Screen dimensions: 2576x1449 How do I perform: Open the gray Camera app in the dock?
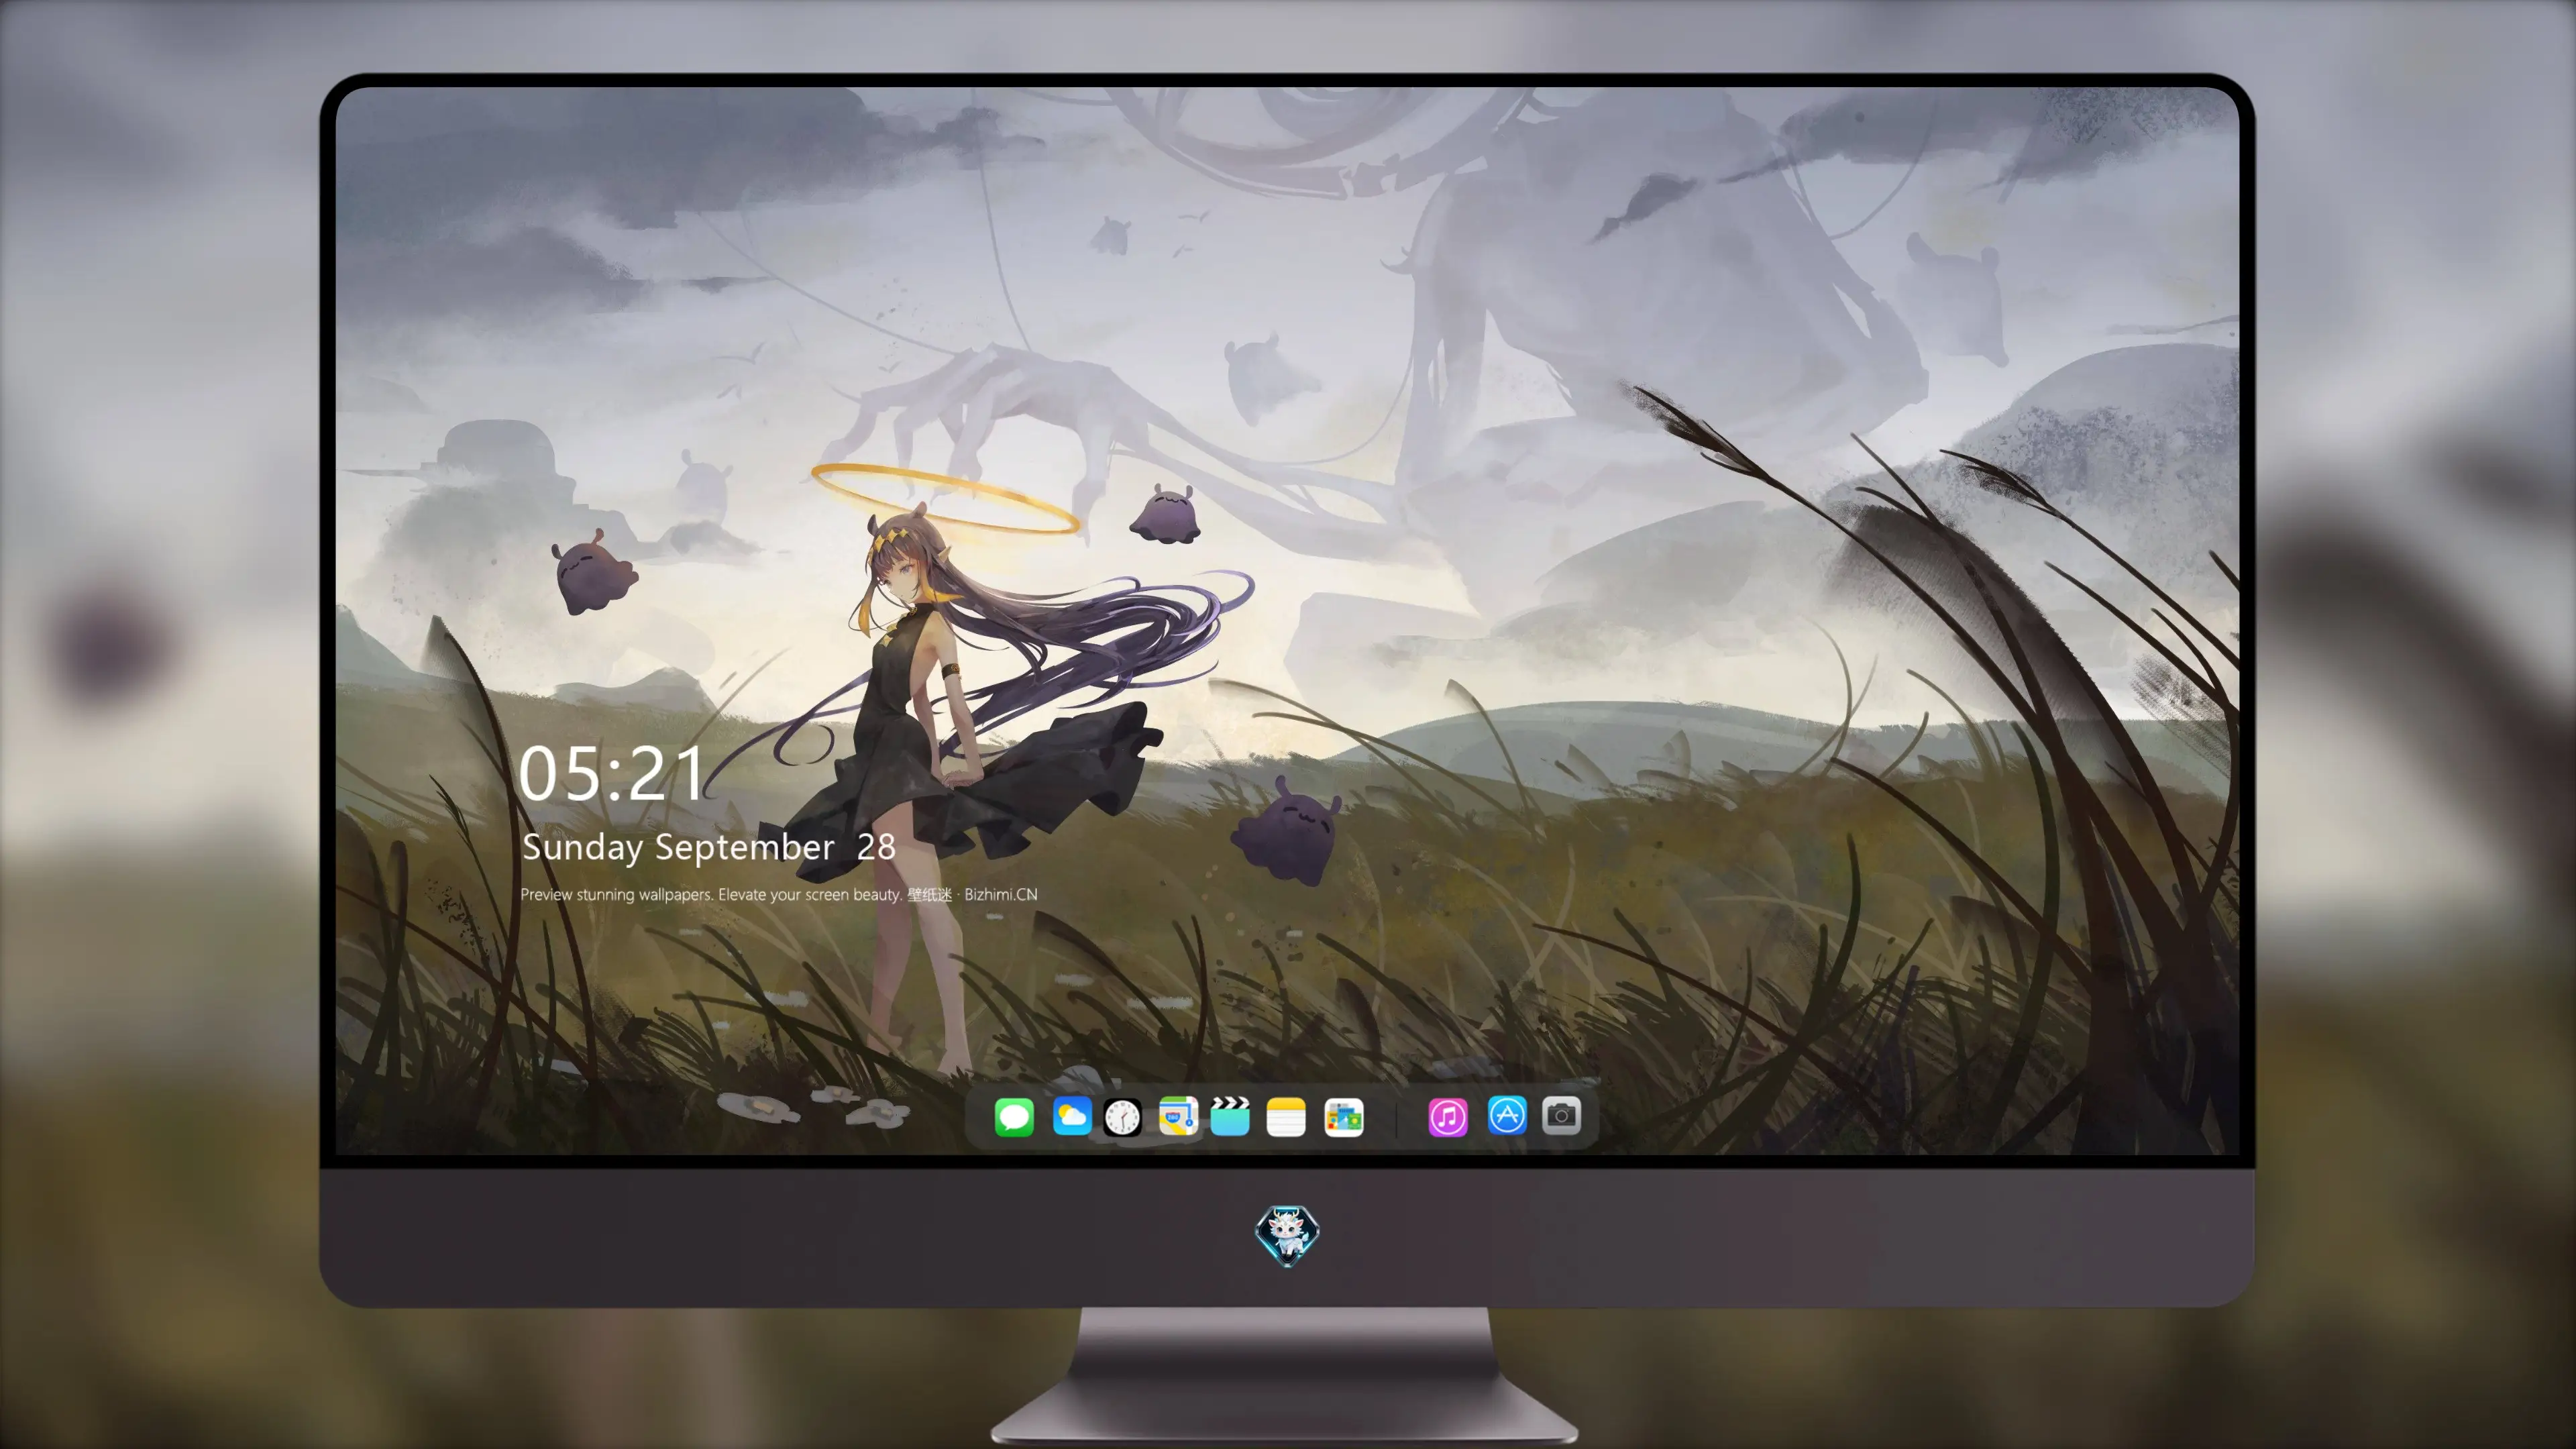(1562, 1115)
